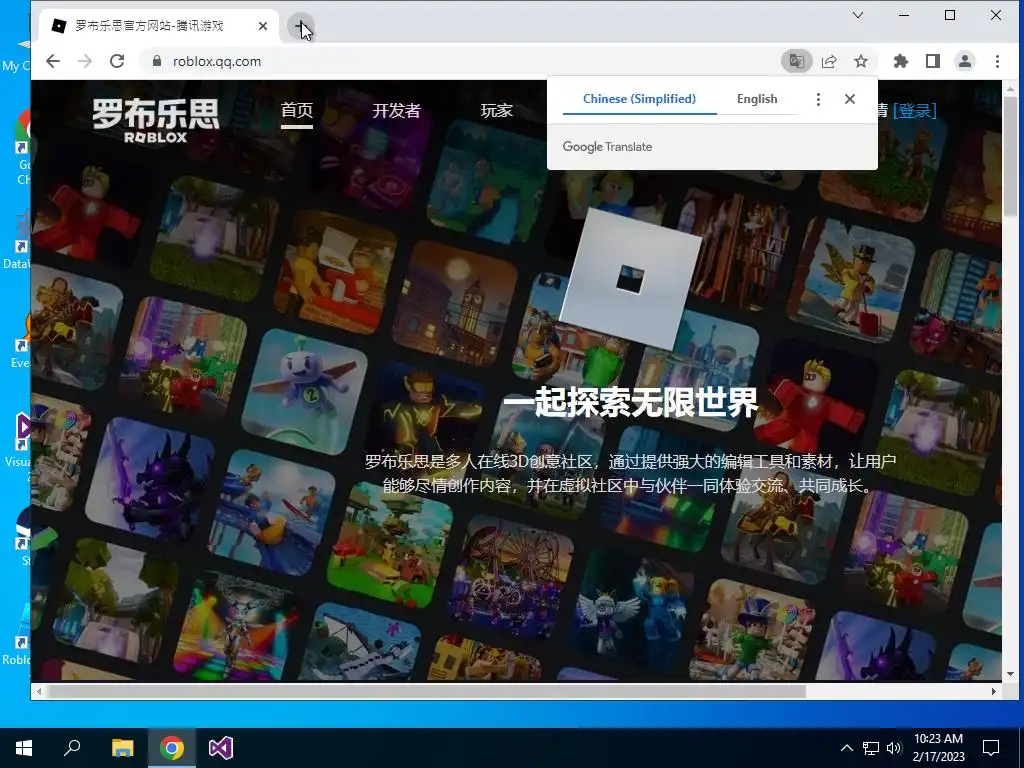This screenshot has width=1024, height=768.
Task: Open the volume tray icon
Action: [894, 748]
